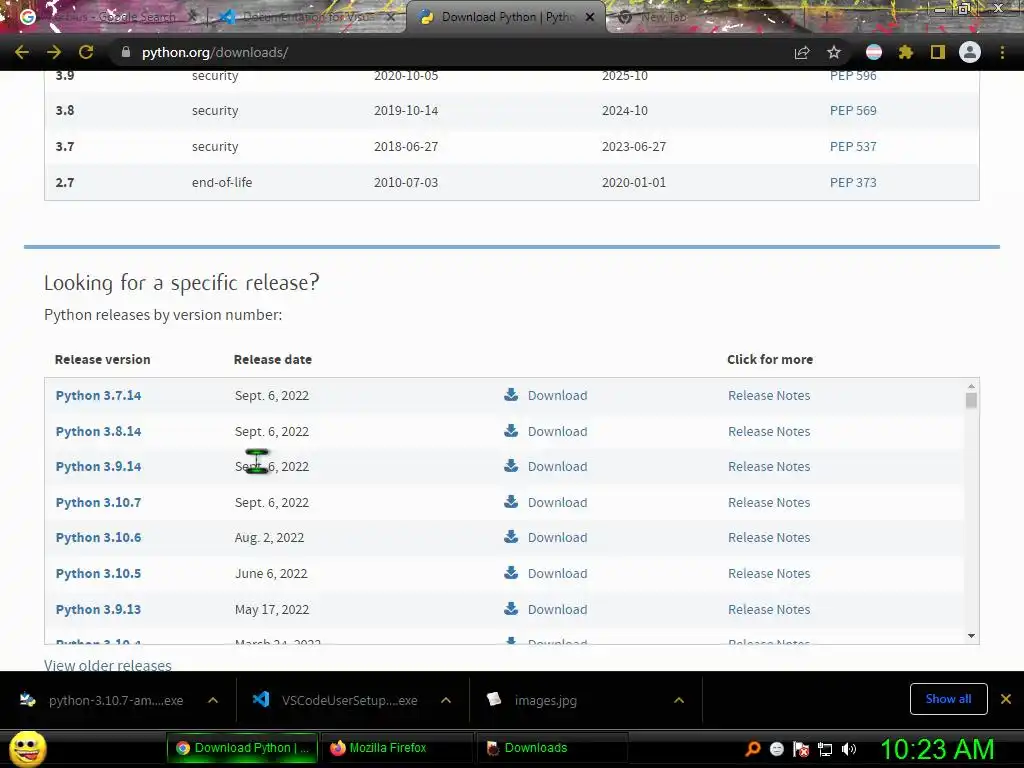Open Chrome three-dot menu
Image resolution: width=1024 pixels, height=768 pixels.
click(1002, 52)
